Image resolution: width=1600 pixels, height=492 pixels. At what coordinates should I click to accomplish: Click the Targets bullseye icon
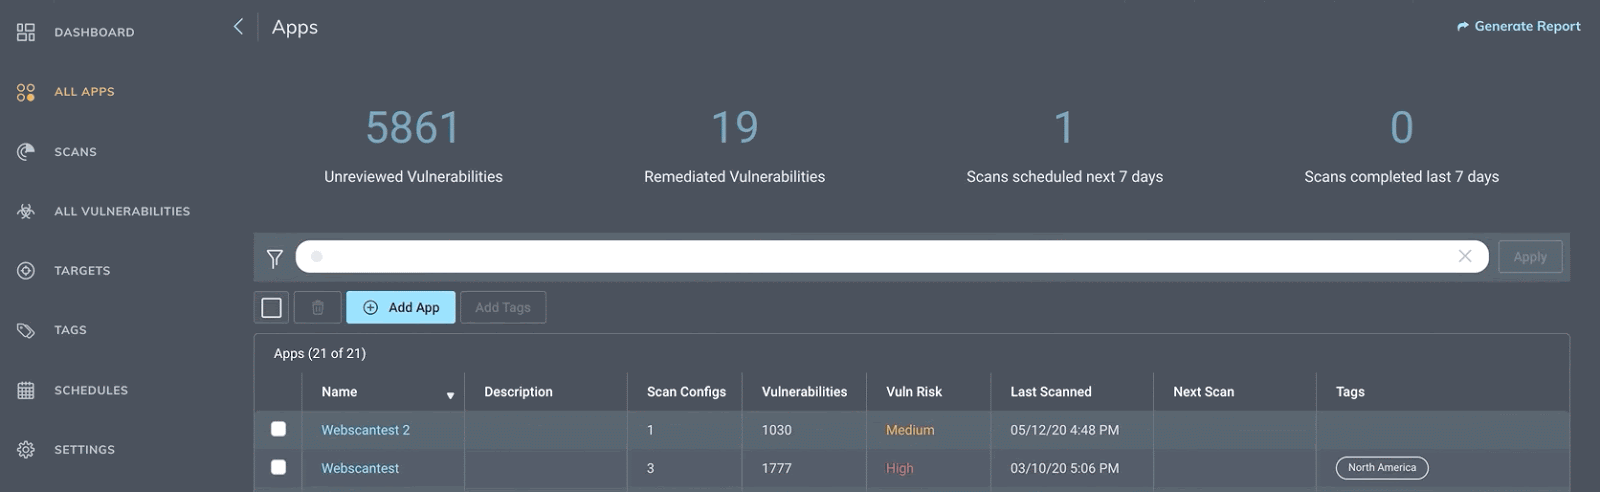(26, 271)
